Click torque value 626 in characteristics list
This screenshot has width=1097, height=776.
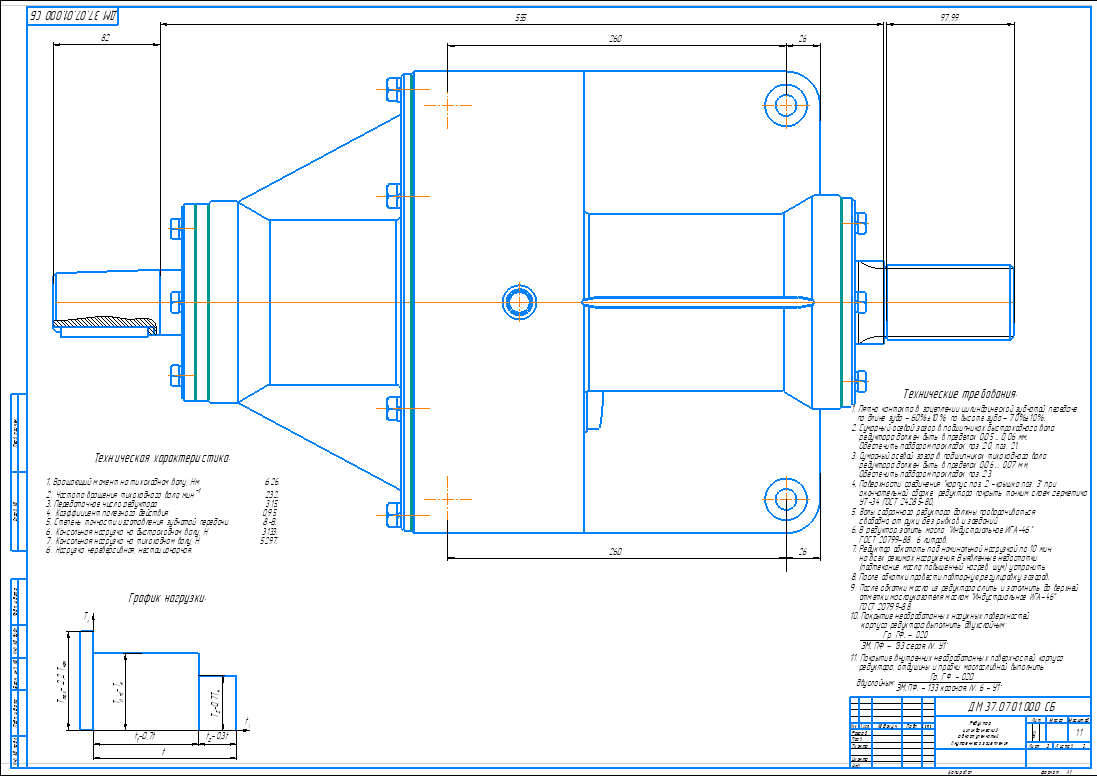click(x=270, y=481)
